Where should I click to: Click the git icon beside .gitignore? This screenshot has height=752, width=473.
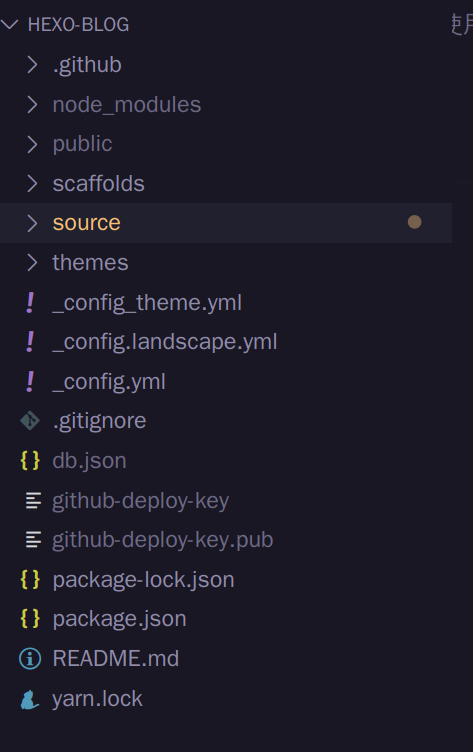pos(30,421)
